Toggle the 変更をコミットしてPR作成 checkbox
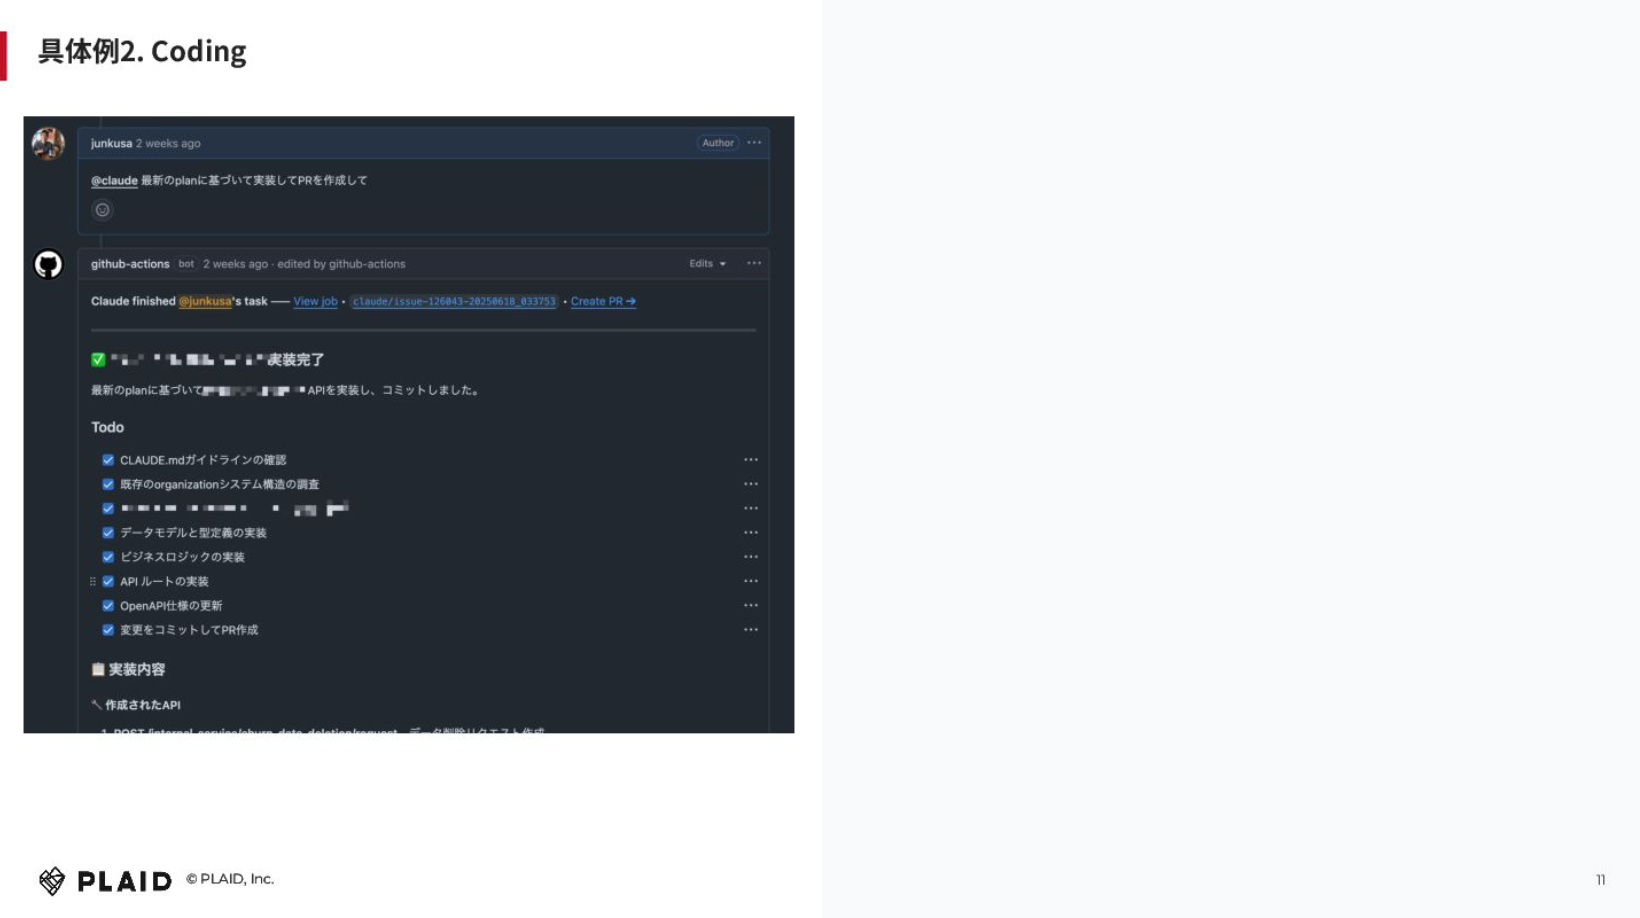The height and width of the screenshot is (918, 1640). pos(108,630)
